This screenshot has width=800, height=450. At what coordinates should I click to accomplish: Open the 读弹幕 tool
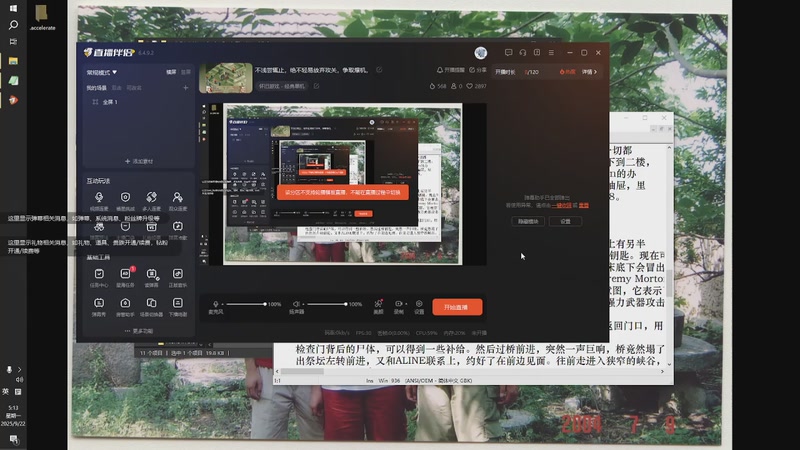(151, 278)
